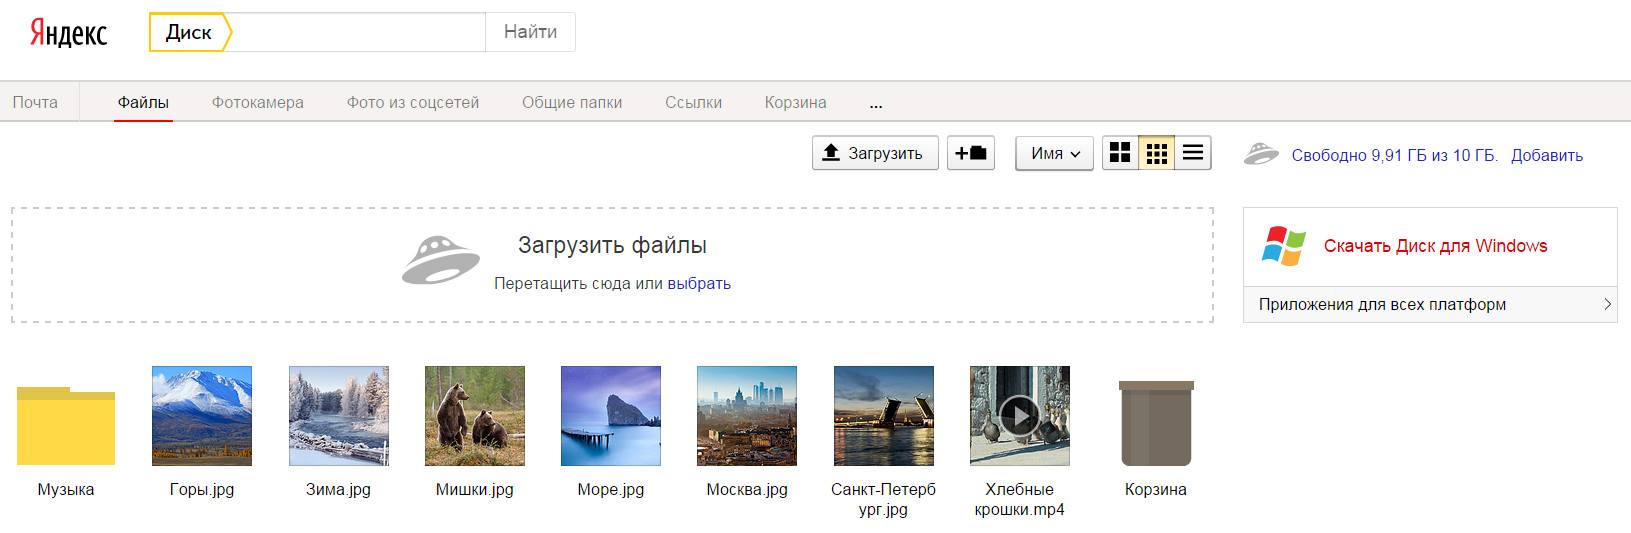
Task: Show more tabs via the ellipsis
Action: click(876, 104)
